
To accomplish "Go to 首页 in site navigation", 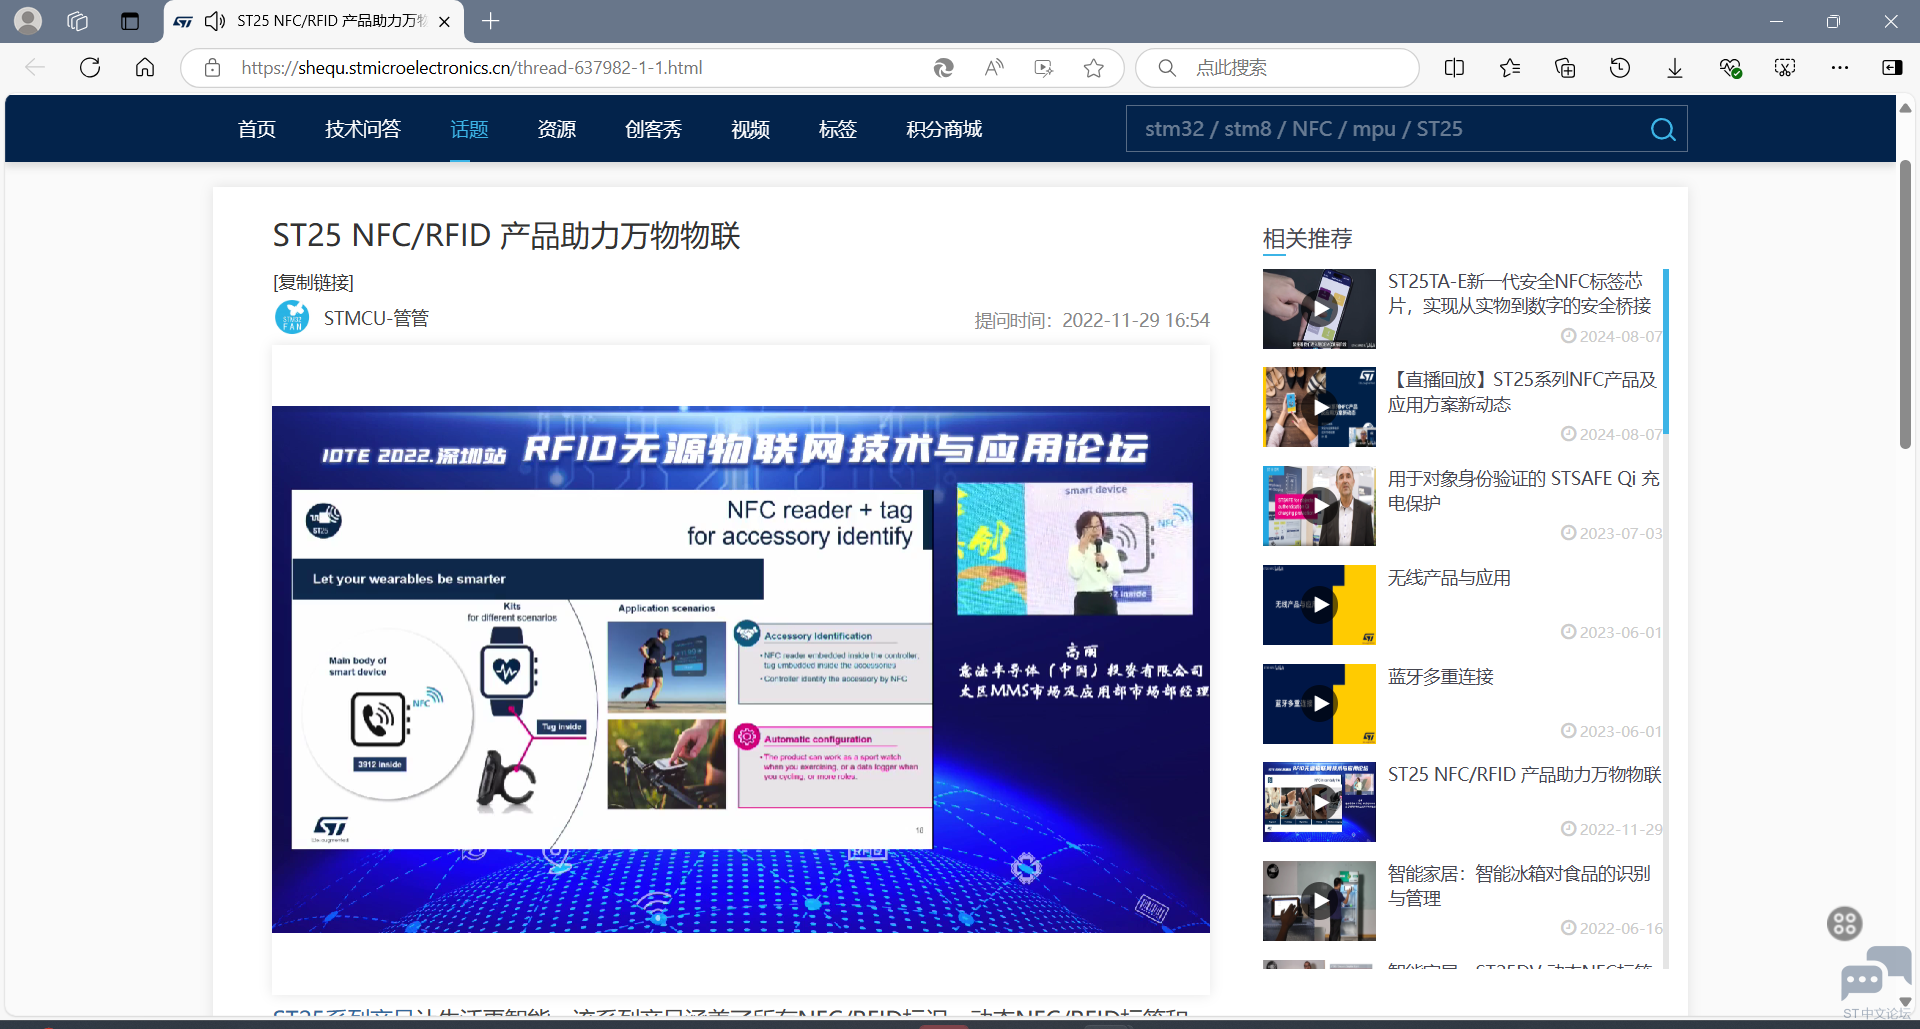I will tap(257, 129).
